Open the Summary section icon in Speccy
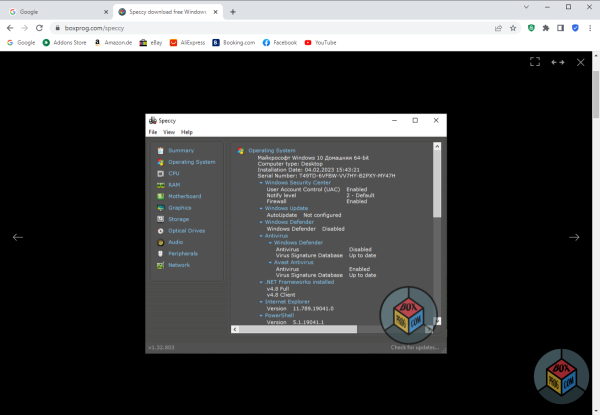The width and height of the screenshot is (600, 415). (160, 151)
